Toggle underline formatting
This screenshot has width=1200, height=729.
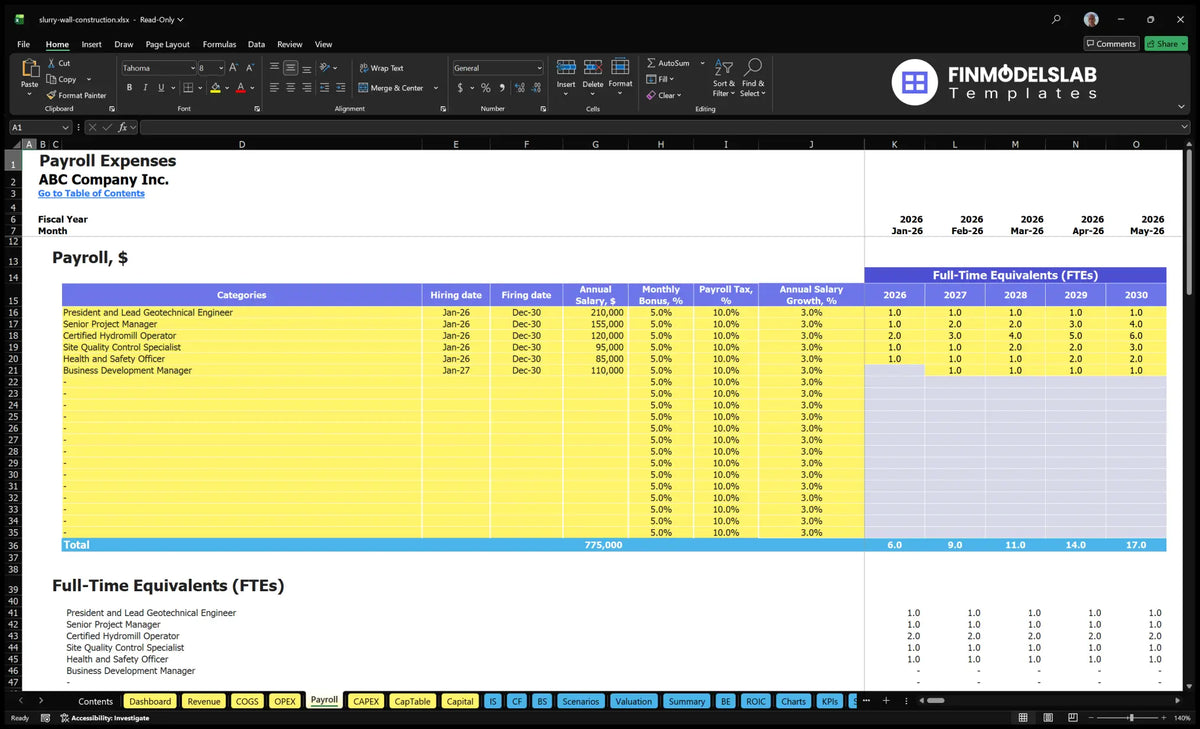(x=161, y=88)
